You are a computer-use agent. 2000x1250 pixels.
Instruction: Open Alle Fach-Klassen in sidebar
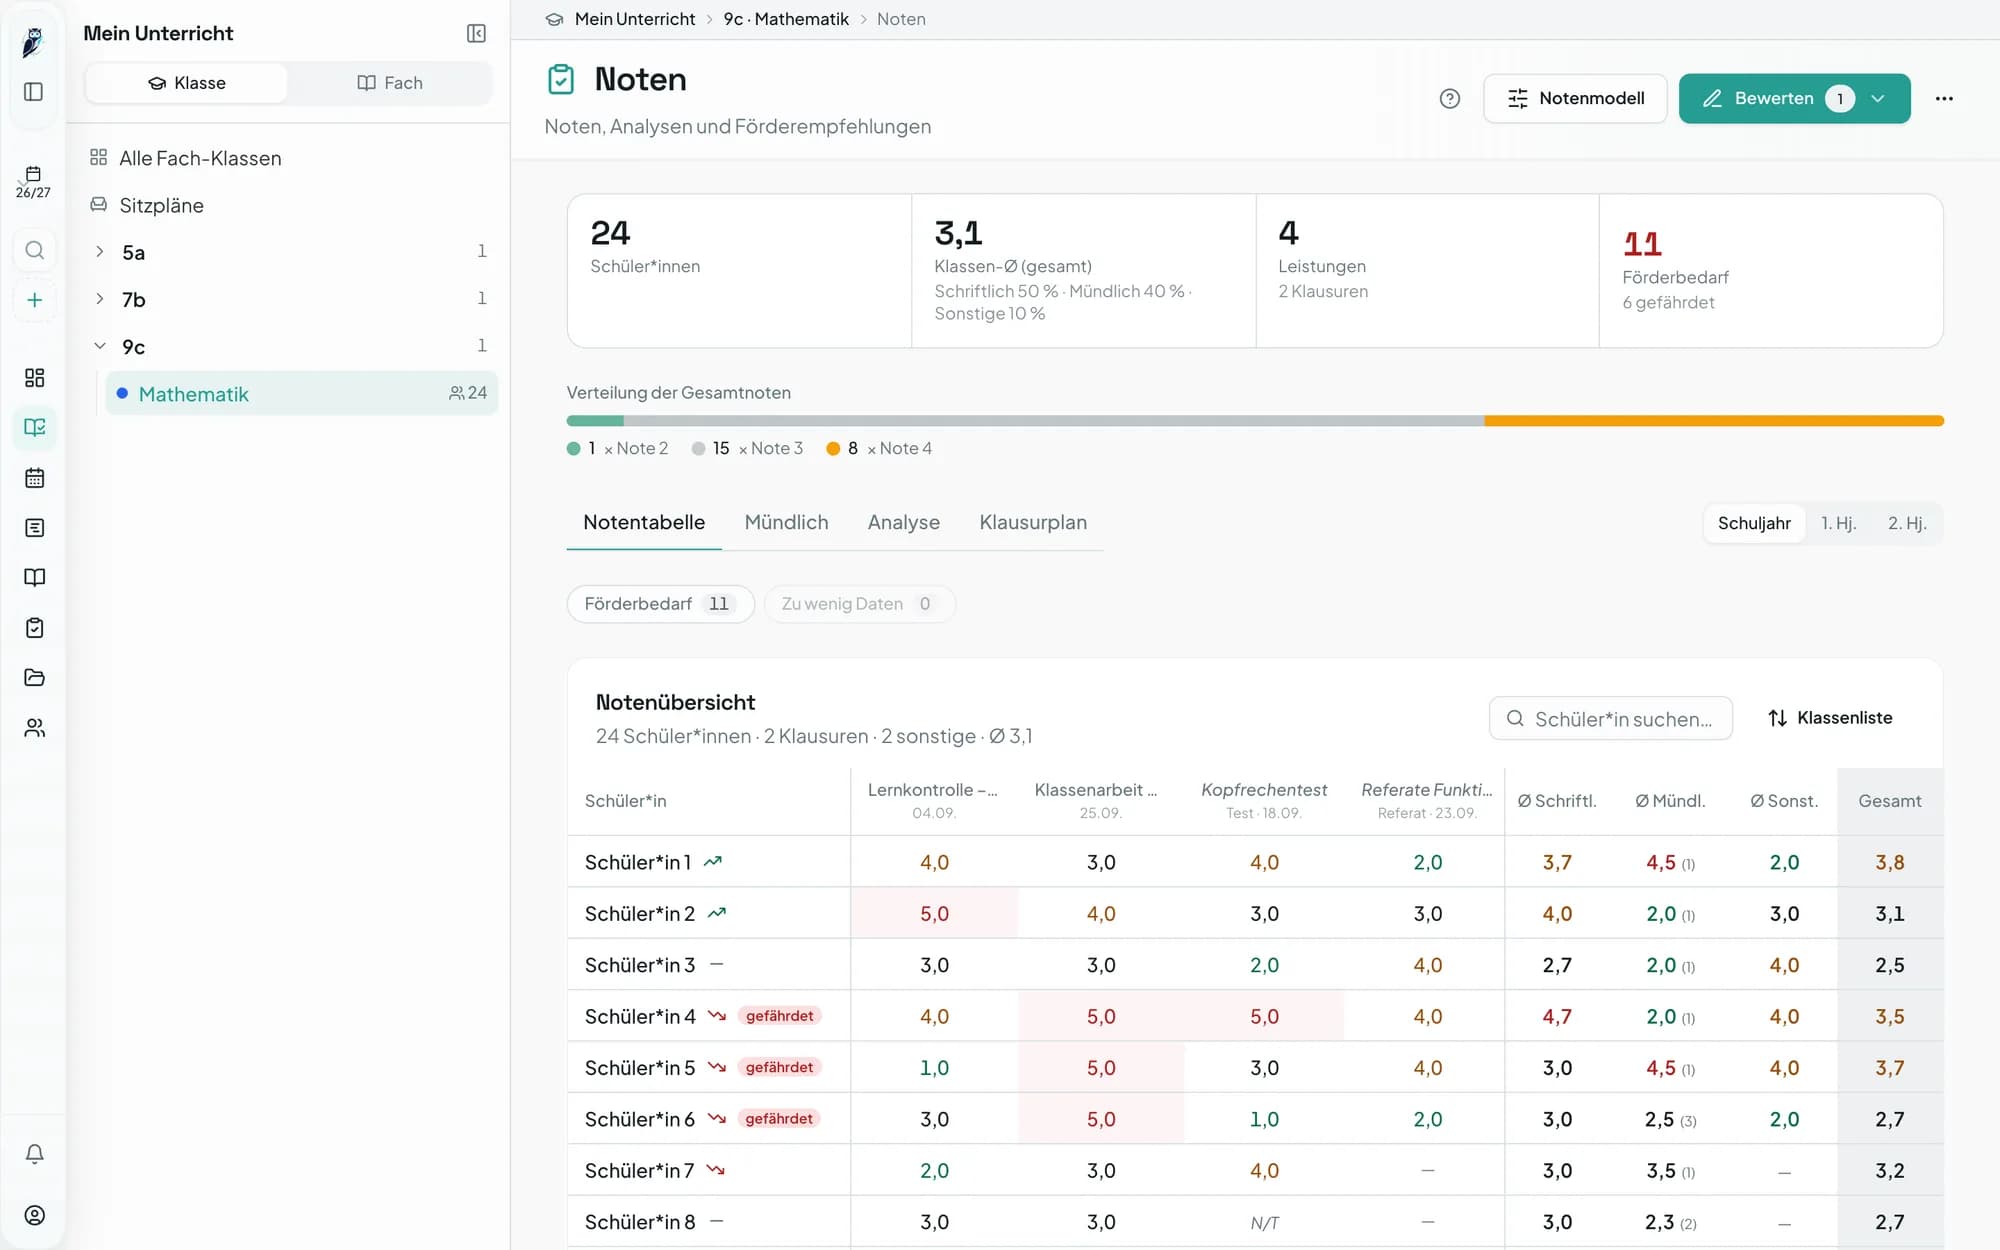200,158
